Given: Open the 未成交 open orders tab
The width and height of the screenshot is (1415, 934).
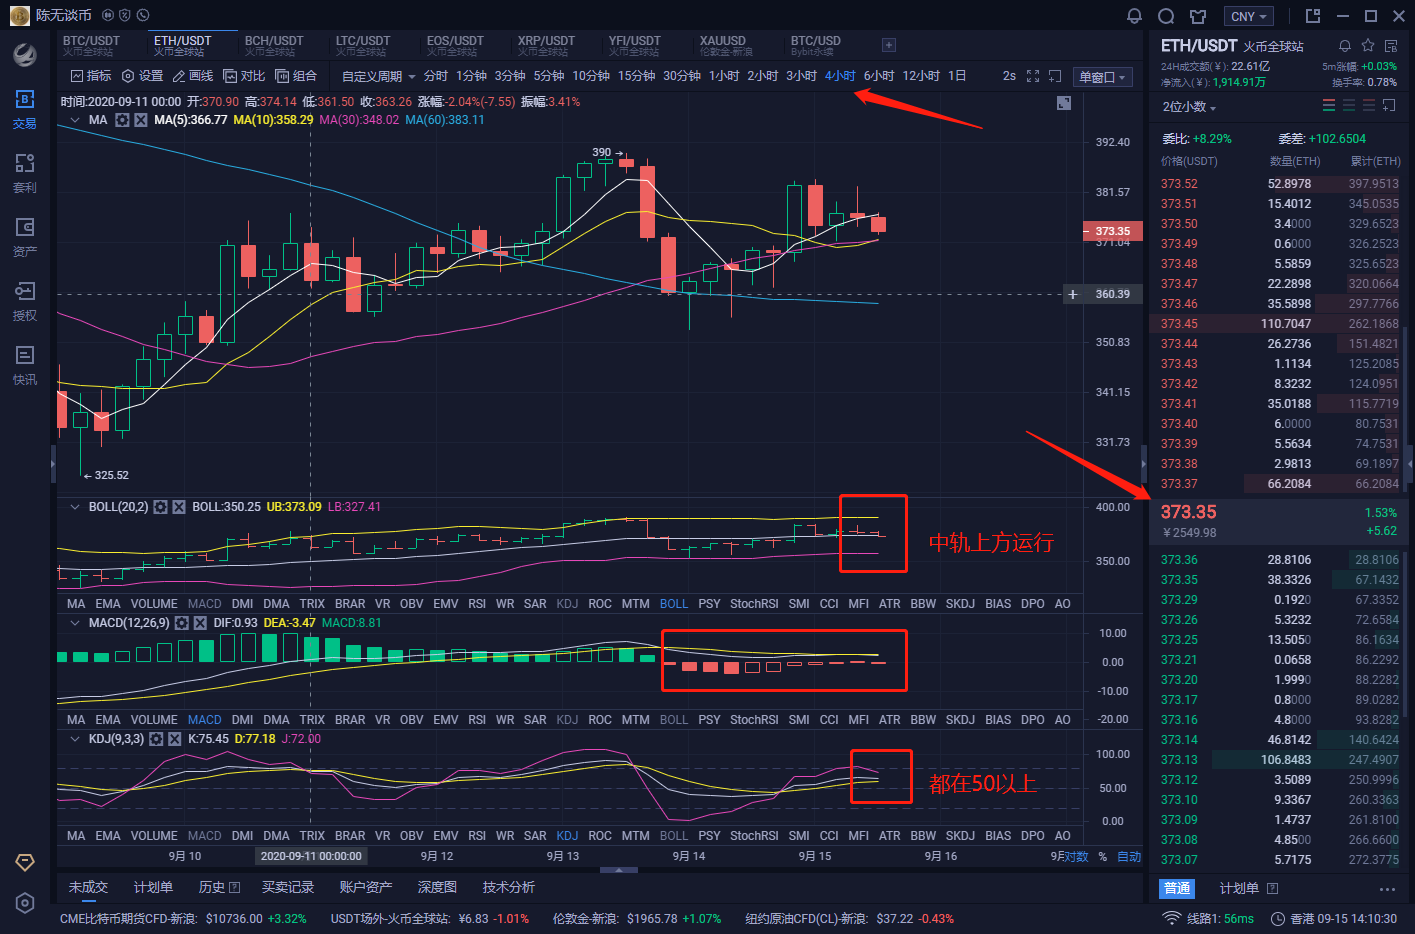Looking at the screenshot, I should 88,887.
